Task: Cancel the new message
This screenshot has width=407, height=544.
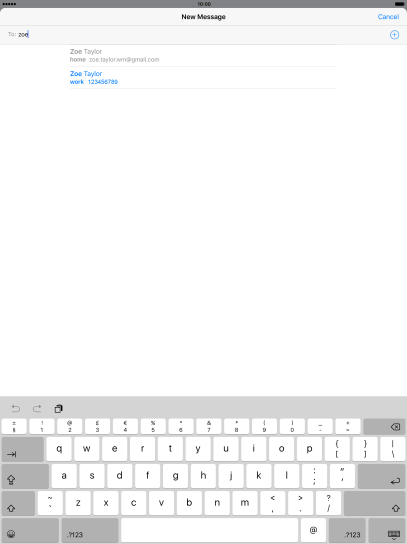Action: 388,17
